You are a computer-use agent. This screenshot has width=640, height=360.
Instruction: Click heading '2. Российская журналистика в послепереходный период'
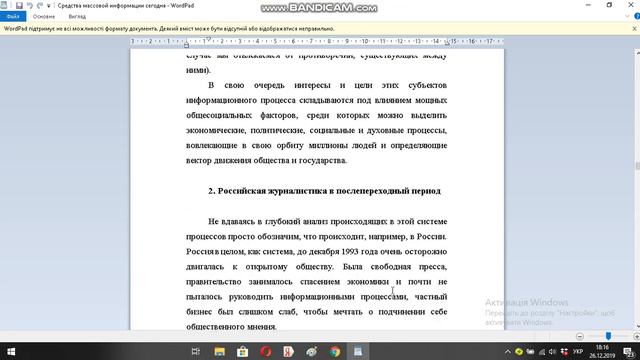tap(324, 191)
